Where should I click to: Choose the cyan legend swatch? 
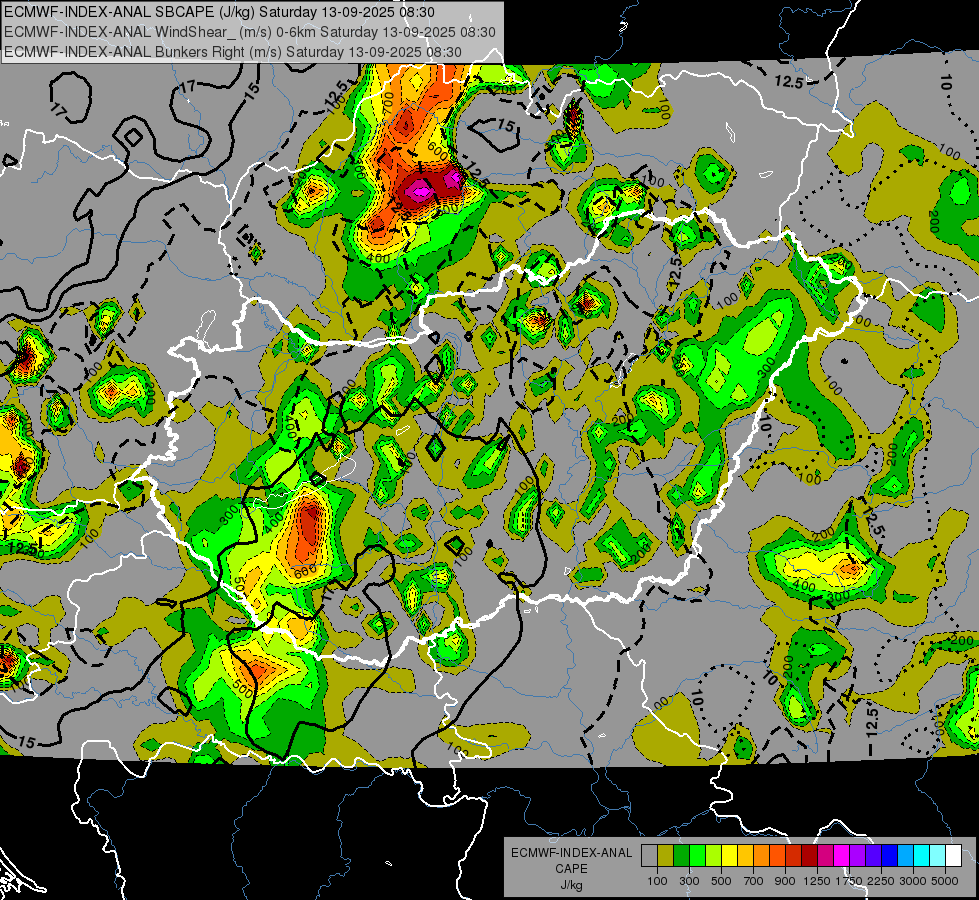click(x=922, y=856)
